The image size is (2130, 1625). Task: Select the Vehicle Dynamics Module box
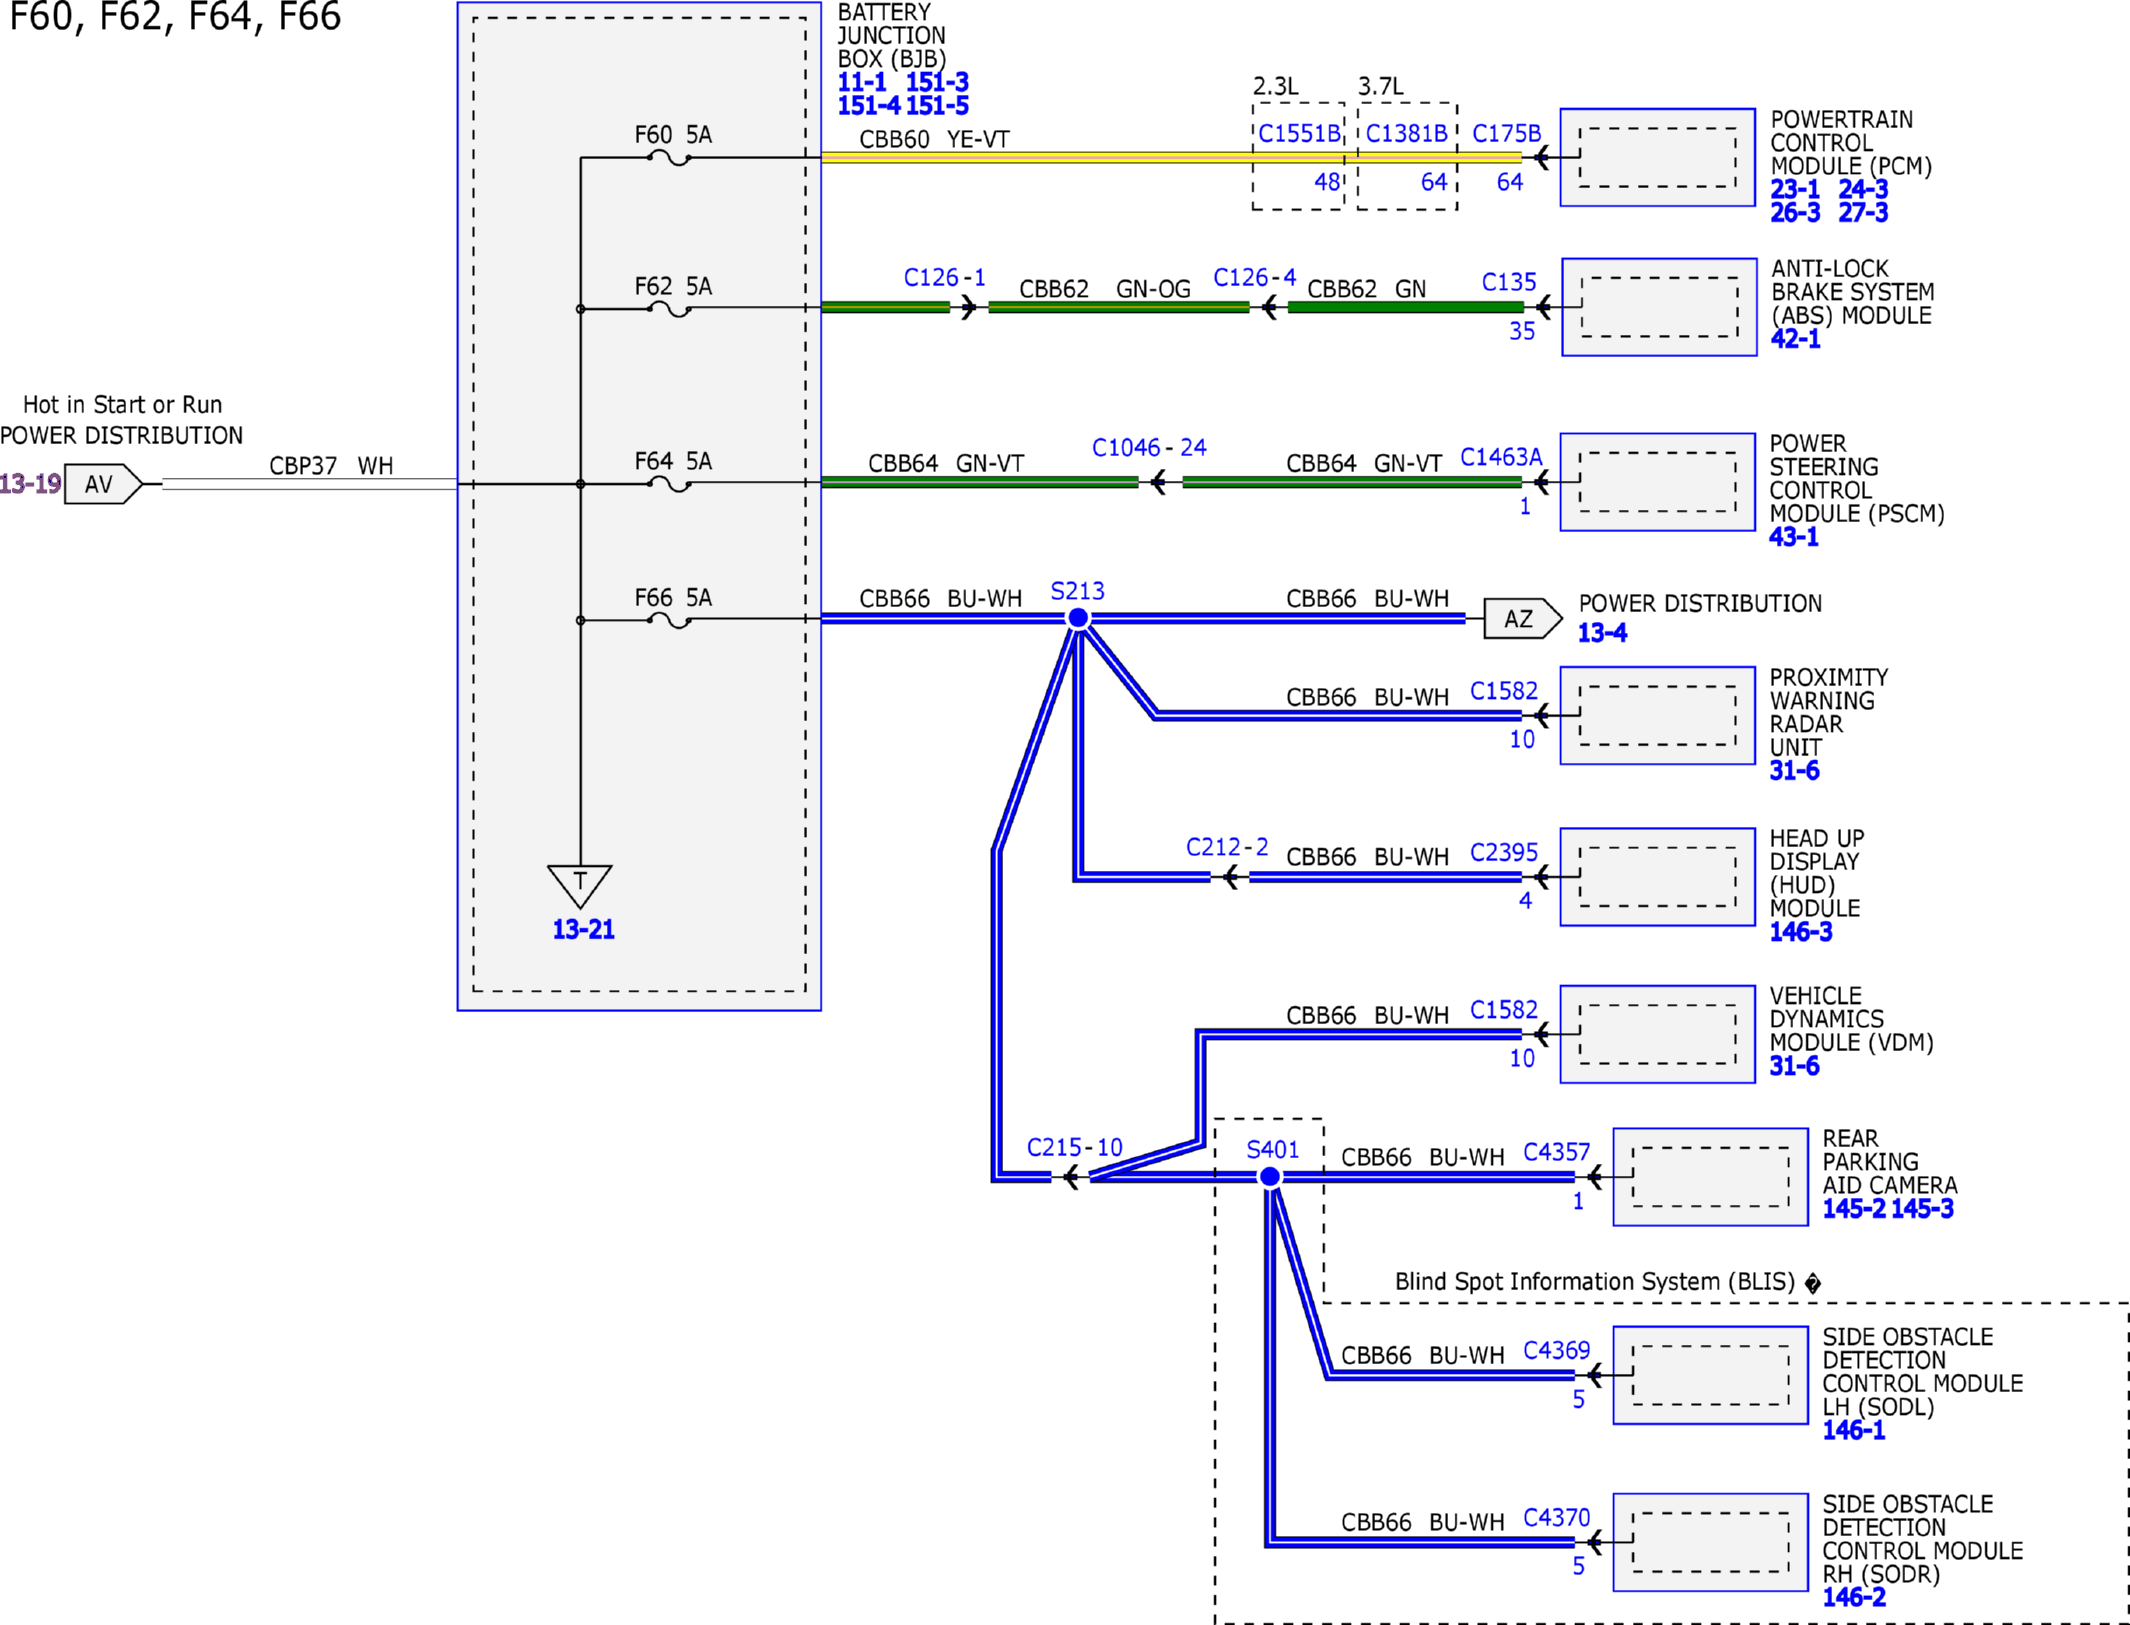pyautogui.click(x=1657, y=1034)
